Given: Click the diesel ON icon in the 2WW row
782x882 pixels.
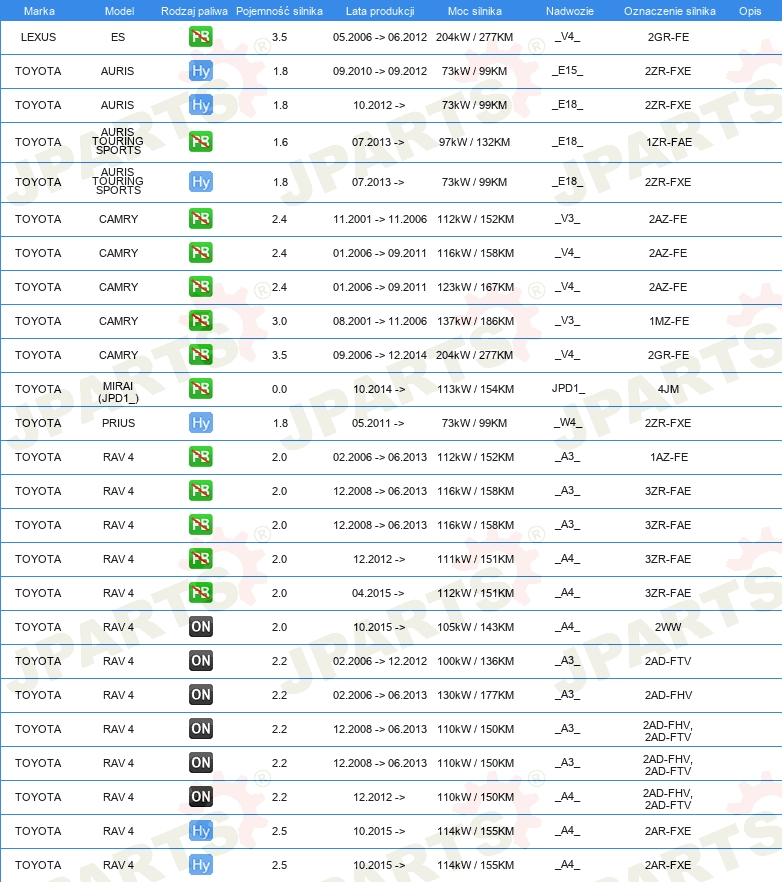Looking at the screenshot, I should (201, 627).
